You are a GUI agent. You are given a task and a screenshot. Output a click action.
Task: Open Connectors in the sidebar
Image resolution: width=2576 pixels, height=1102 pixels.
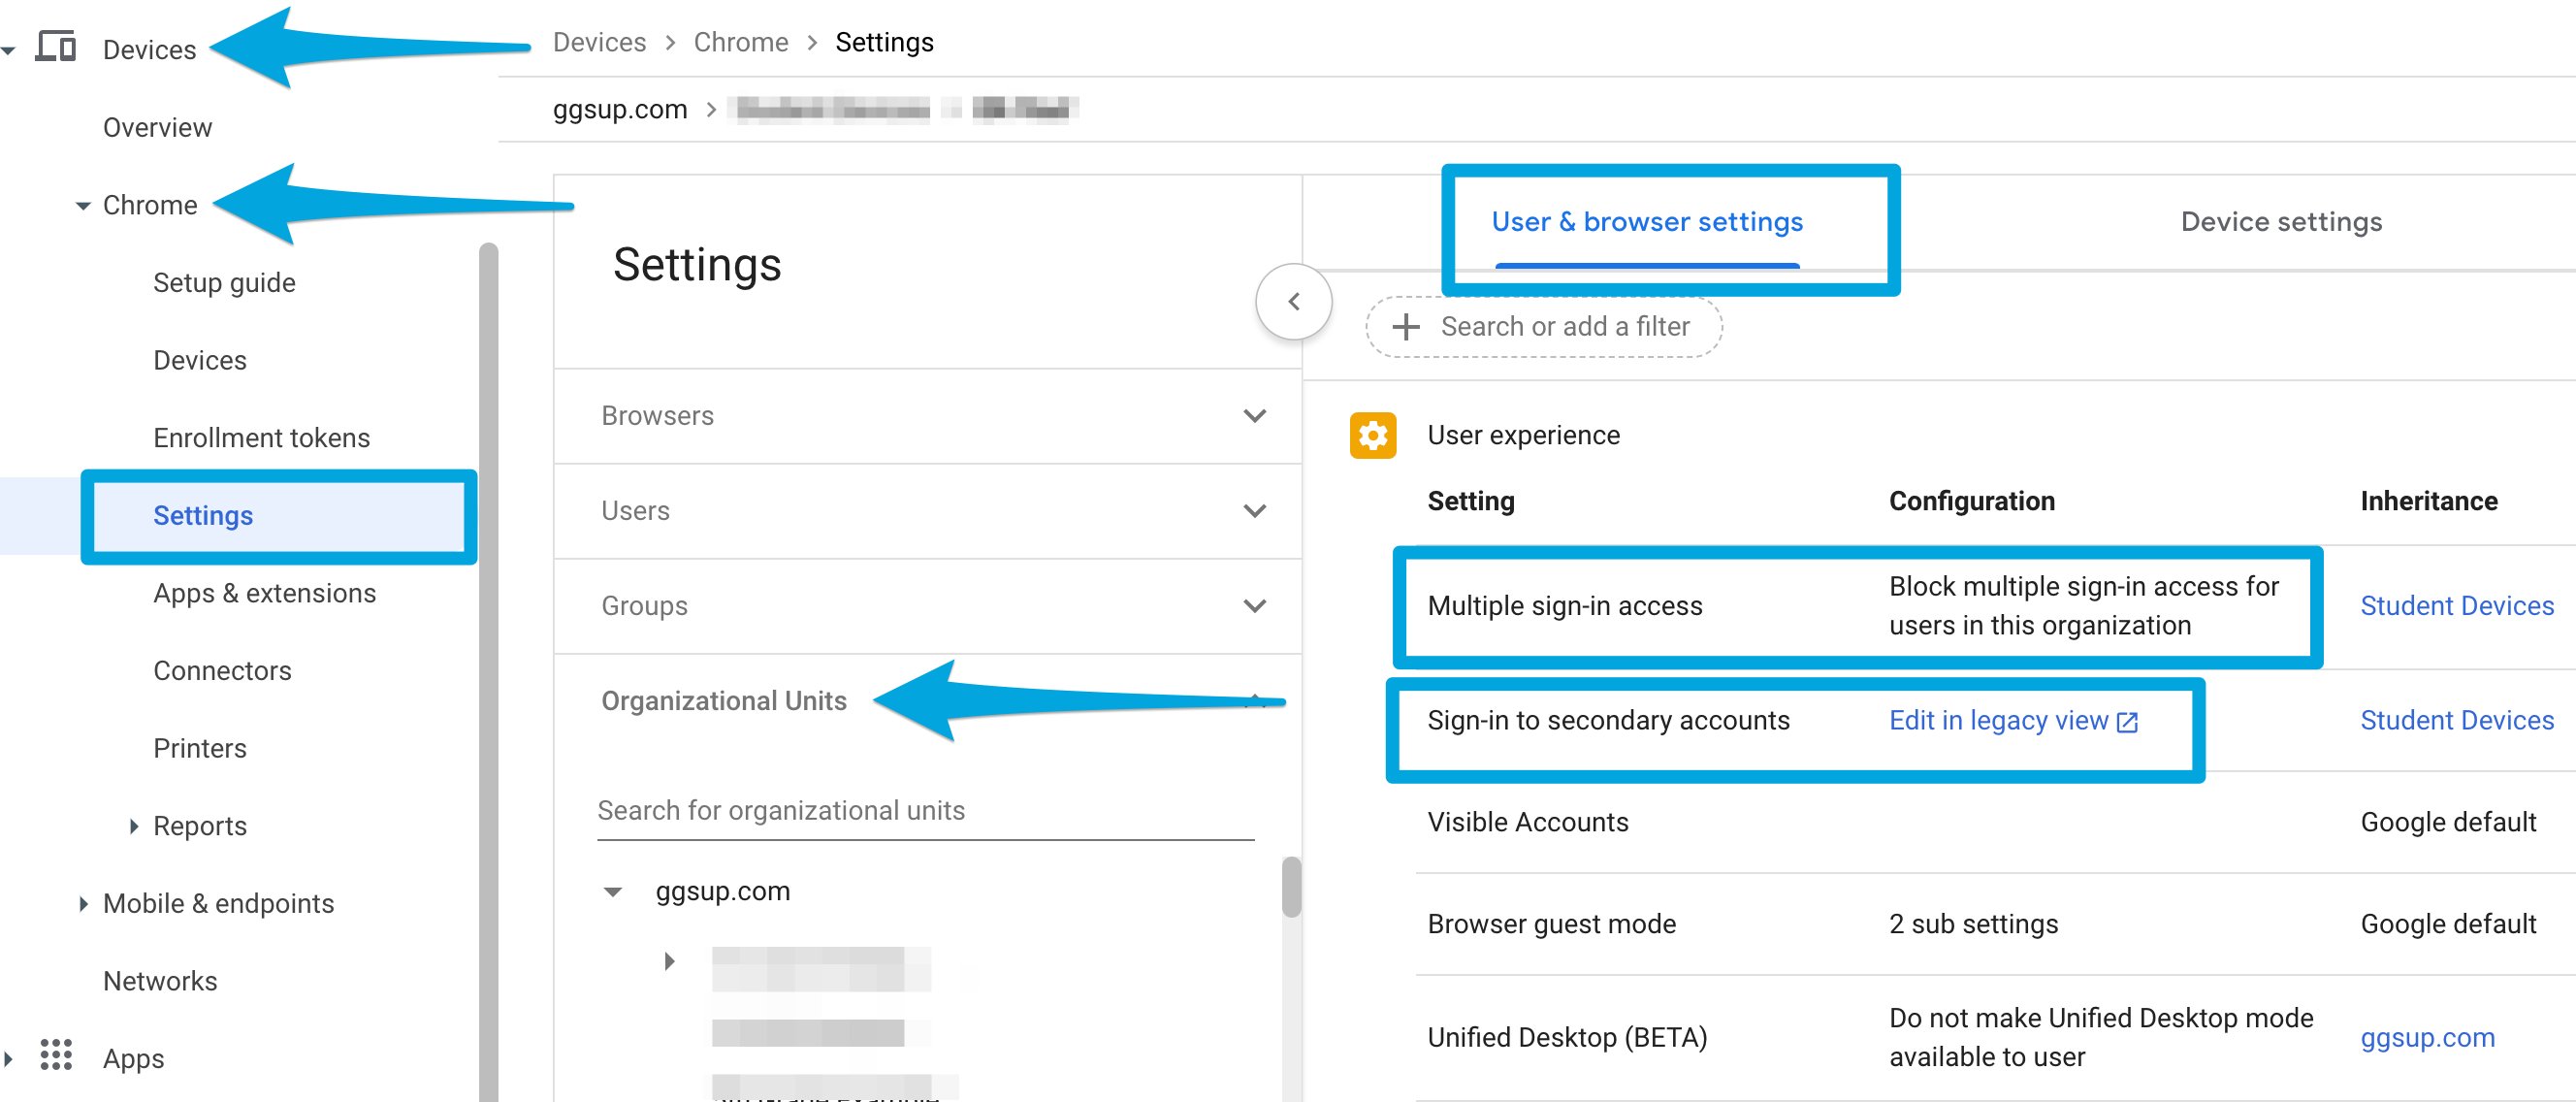click(222, 671)
